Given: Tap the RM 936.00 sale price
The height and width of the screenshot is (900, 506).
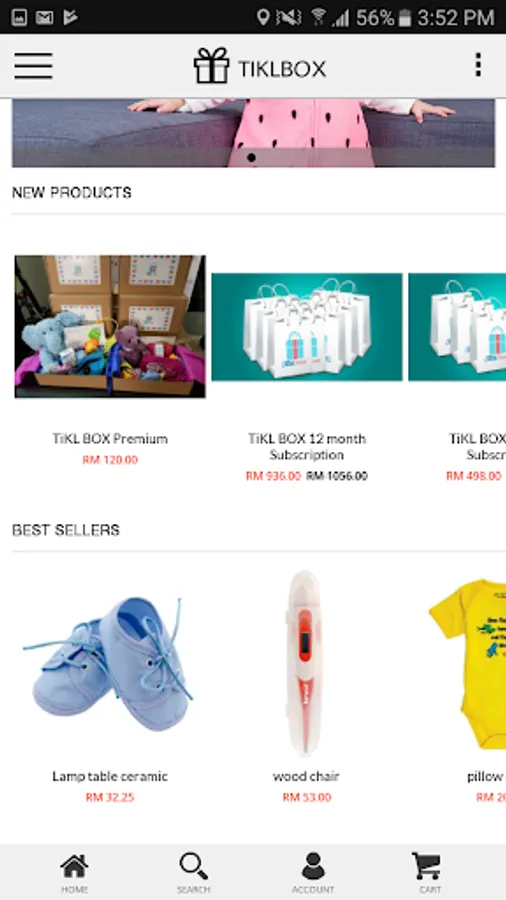Looking at the screenshot, I should pyautogui.click(x=273, y=476).
